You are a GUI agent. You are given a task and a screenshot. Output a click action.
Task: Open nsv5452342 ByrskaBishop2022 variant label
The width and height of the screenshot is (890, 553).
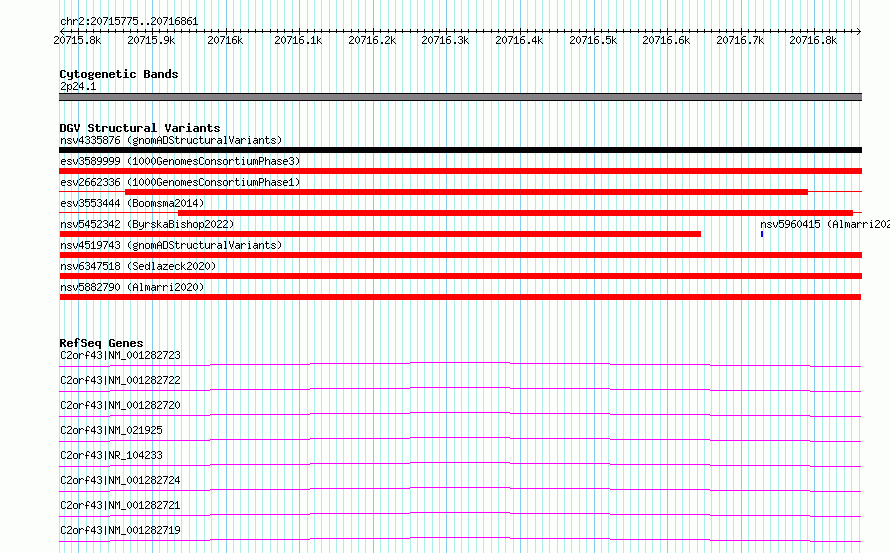coord(147,224)
